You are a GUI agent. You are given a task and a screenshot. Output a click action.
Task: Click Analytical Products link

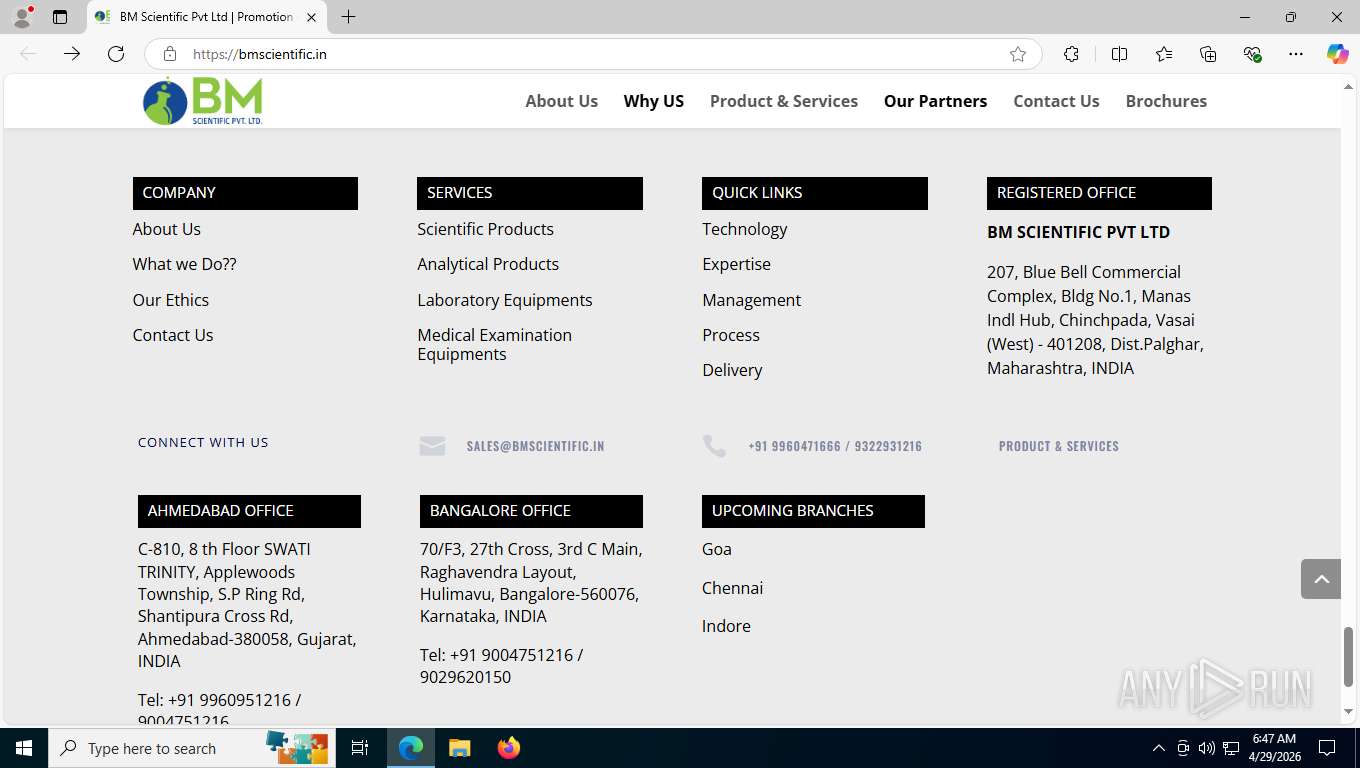[x=488, y=264]
